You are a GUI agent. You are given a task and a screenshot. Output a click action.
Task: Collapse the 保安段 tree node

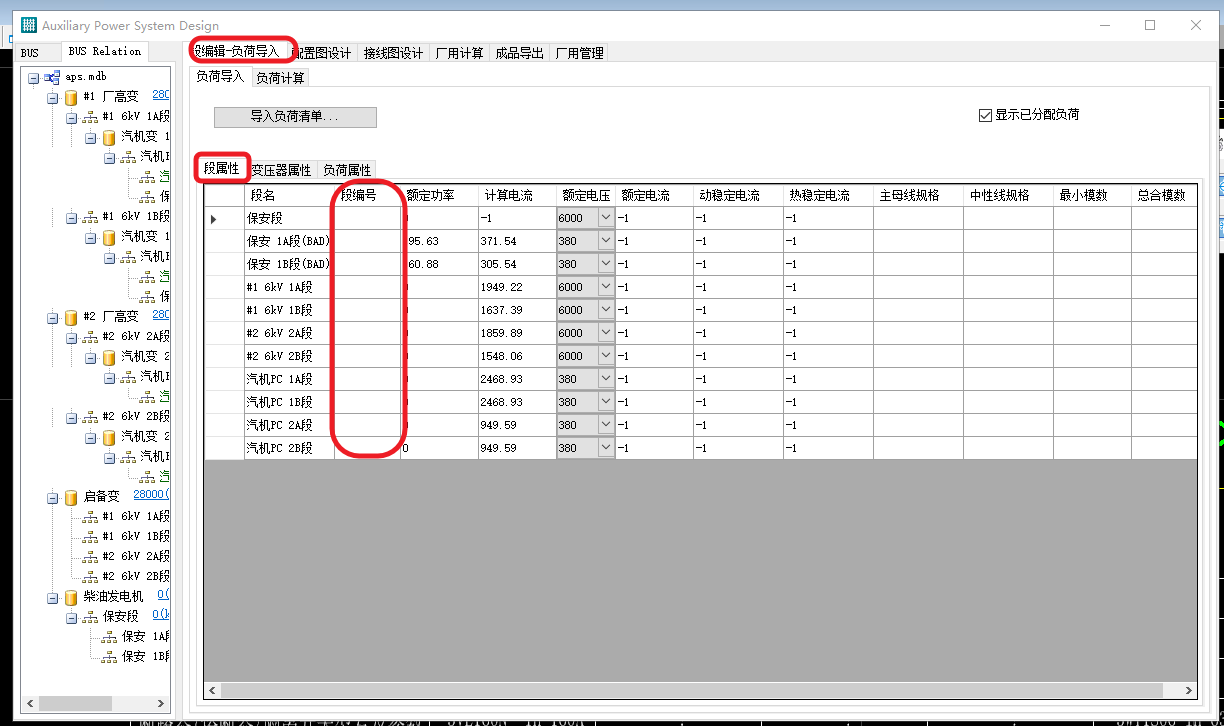tap(71, 617)
